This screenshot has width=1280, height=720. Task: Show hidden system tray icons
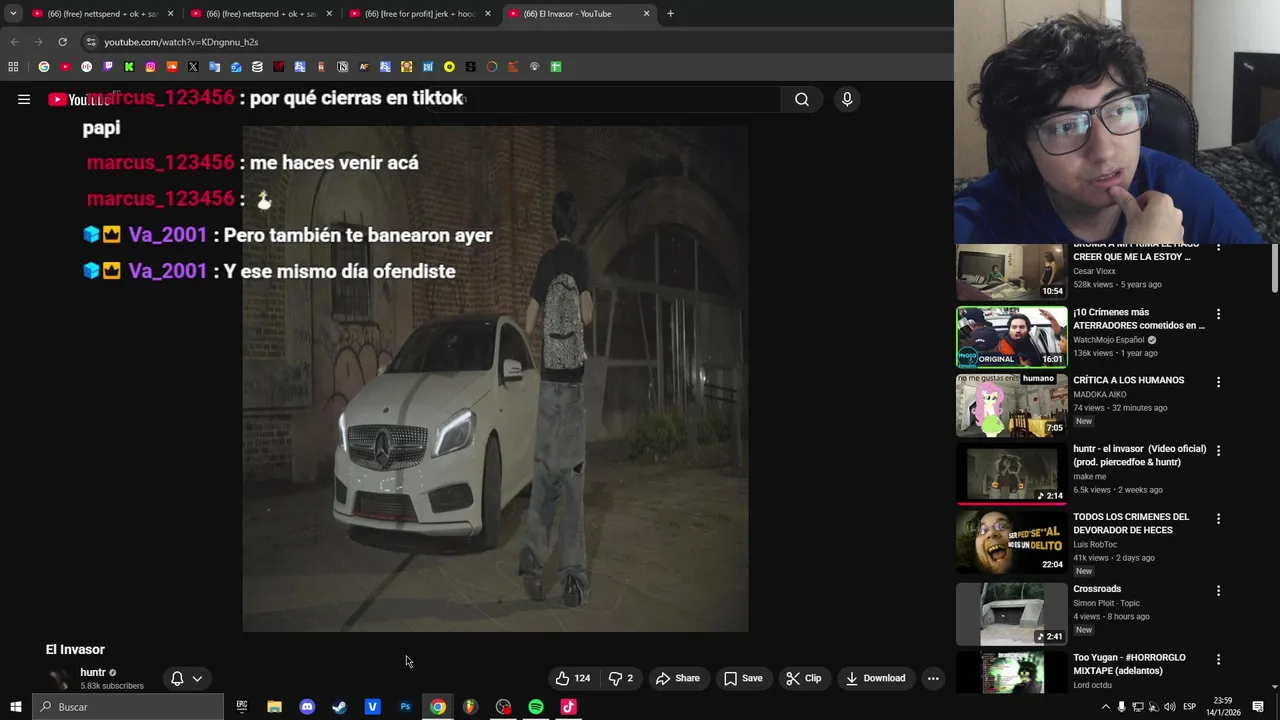point(1105,707)
